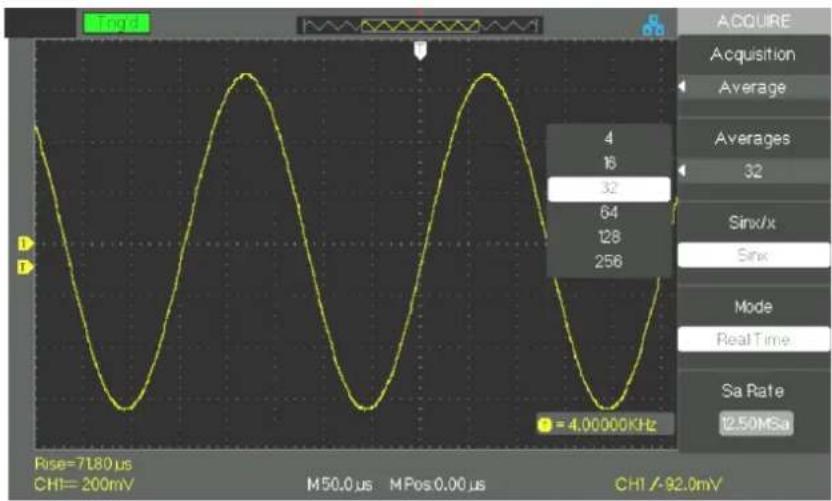
Task: Choose 64 in the averages list
Action: [x=609, y=212]
